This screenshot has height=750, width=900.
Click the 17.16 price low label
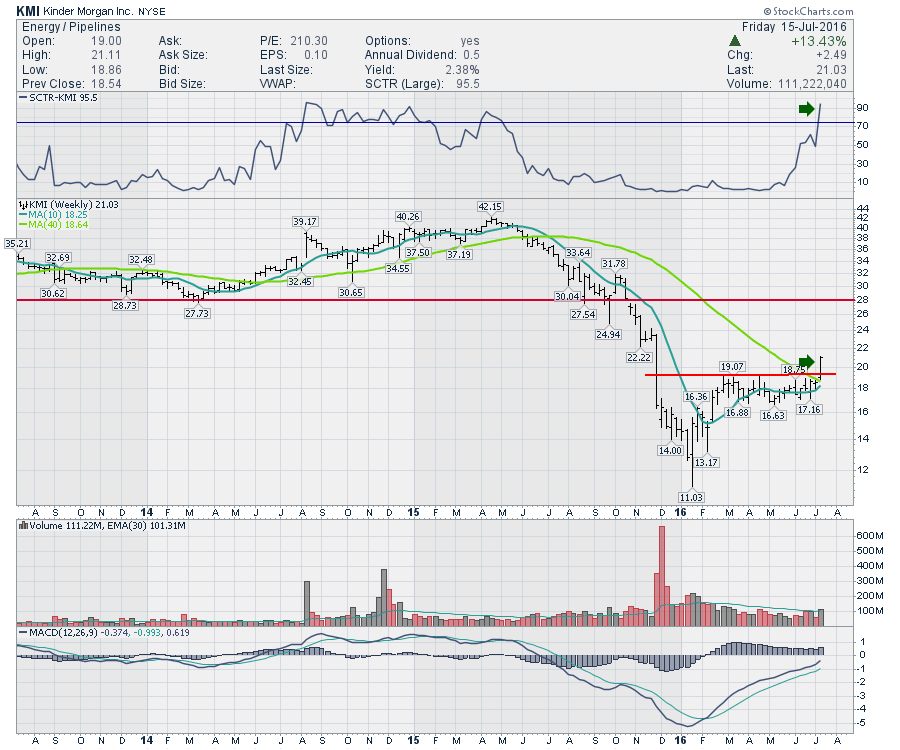[809, 410]
